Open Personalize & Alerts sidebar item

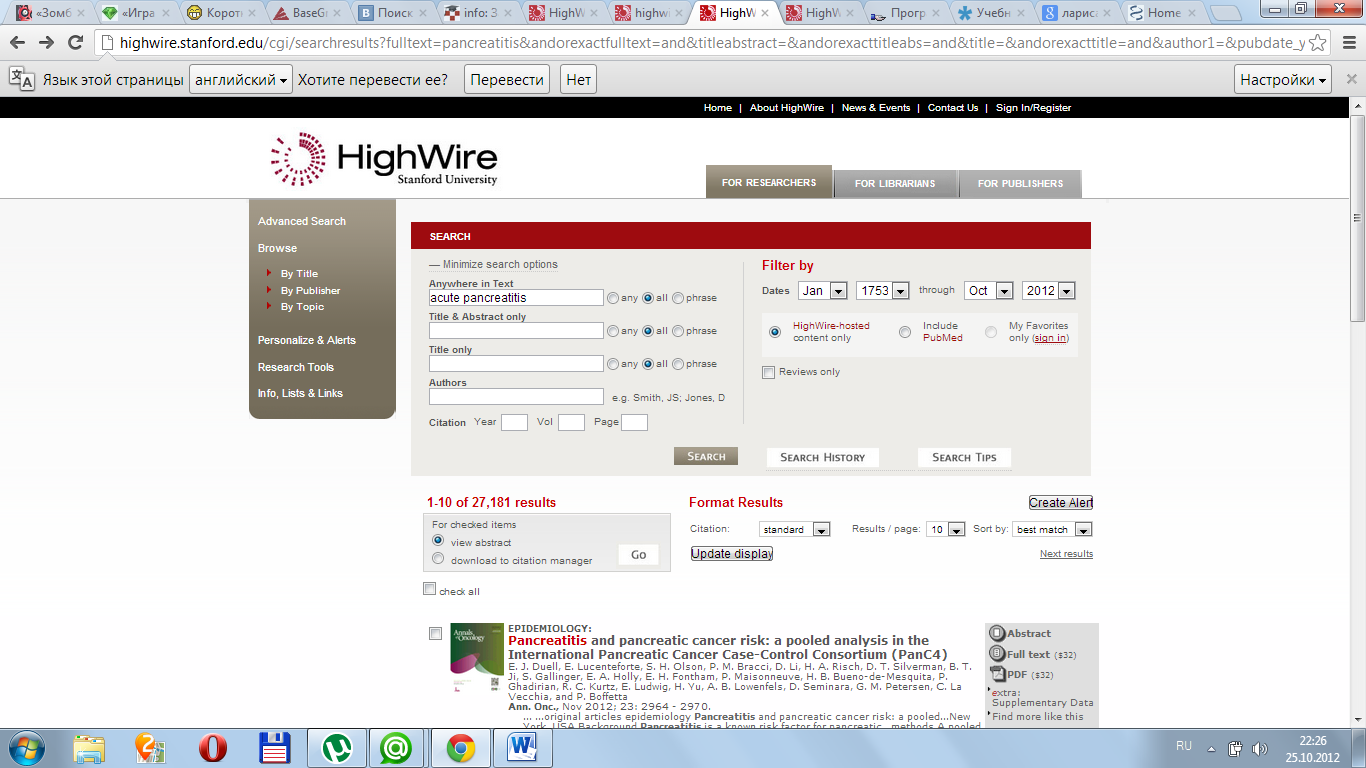coord(307,340)
